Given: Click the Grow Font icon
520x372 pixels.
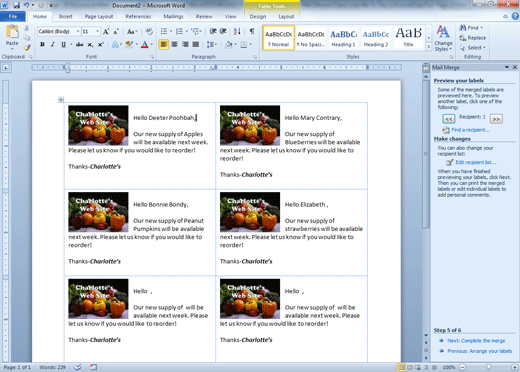Looking at the screenshot, I should pyautogui.click(x=106, y=32).
